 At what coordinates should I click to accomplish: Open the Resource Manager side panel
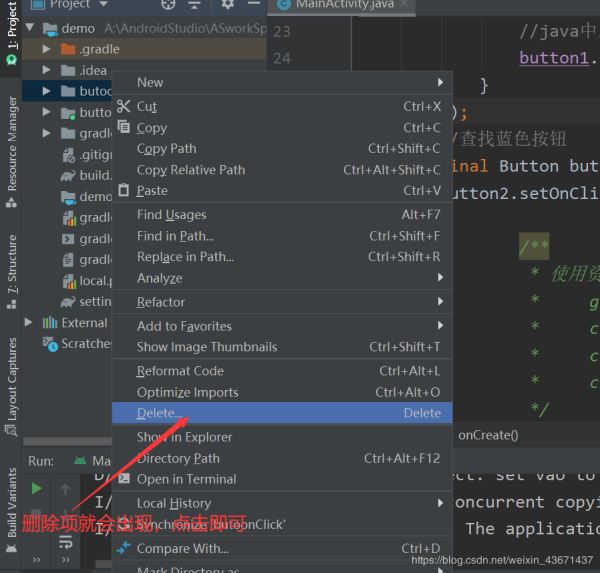(11, 152)
